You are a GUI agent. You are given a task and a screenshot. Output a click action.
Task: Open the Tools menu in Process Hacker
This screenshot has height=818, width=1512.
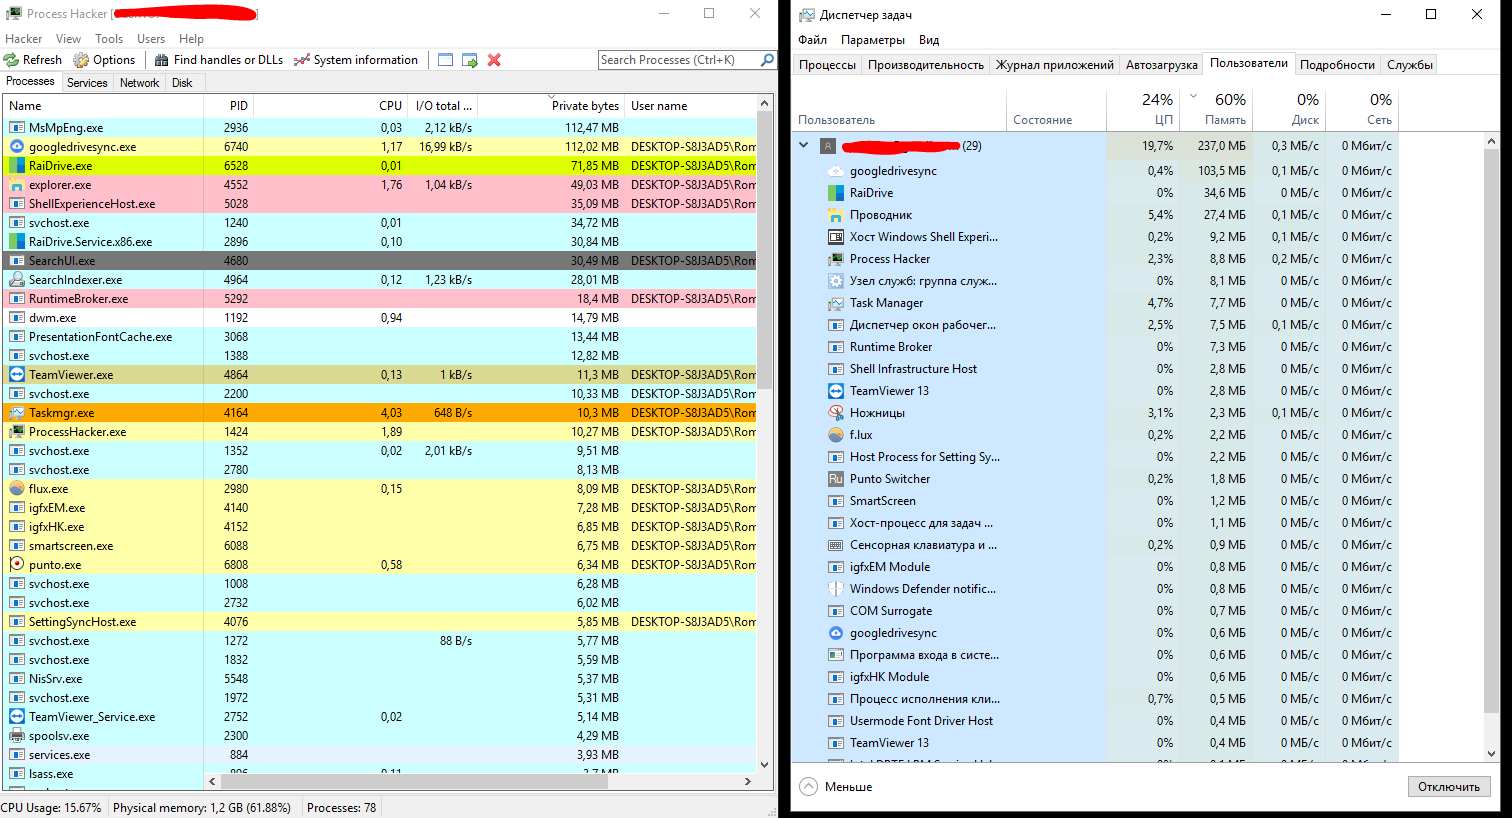tap(109, 39)
